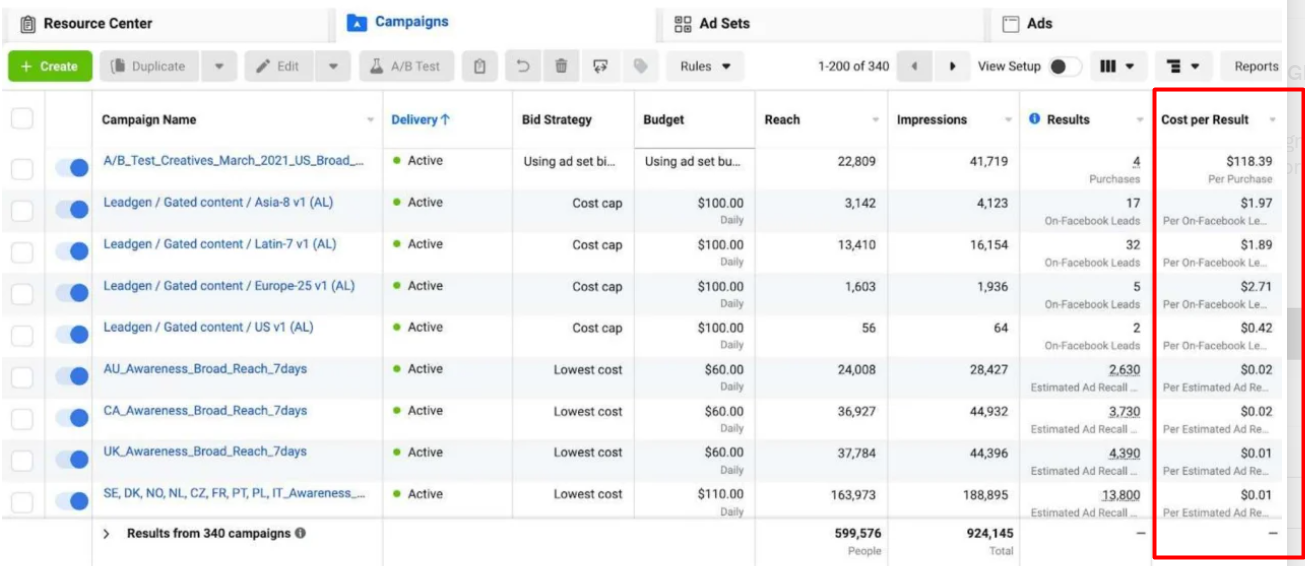Go to previous page of campaigns
Image resolution: width=1305 pixels, height=566 pixels.
[914, 67]
